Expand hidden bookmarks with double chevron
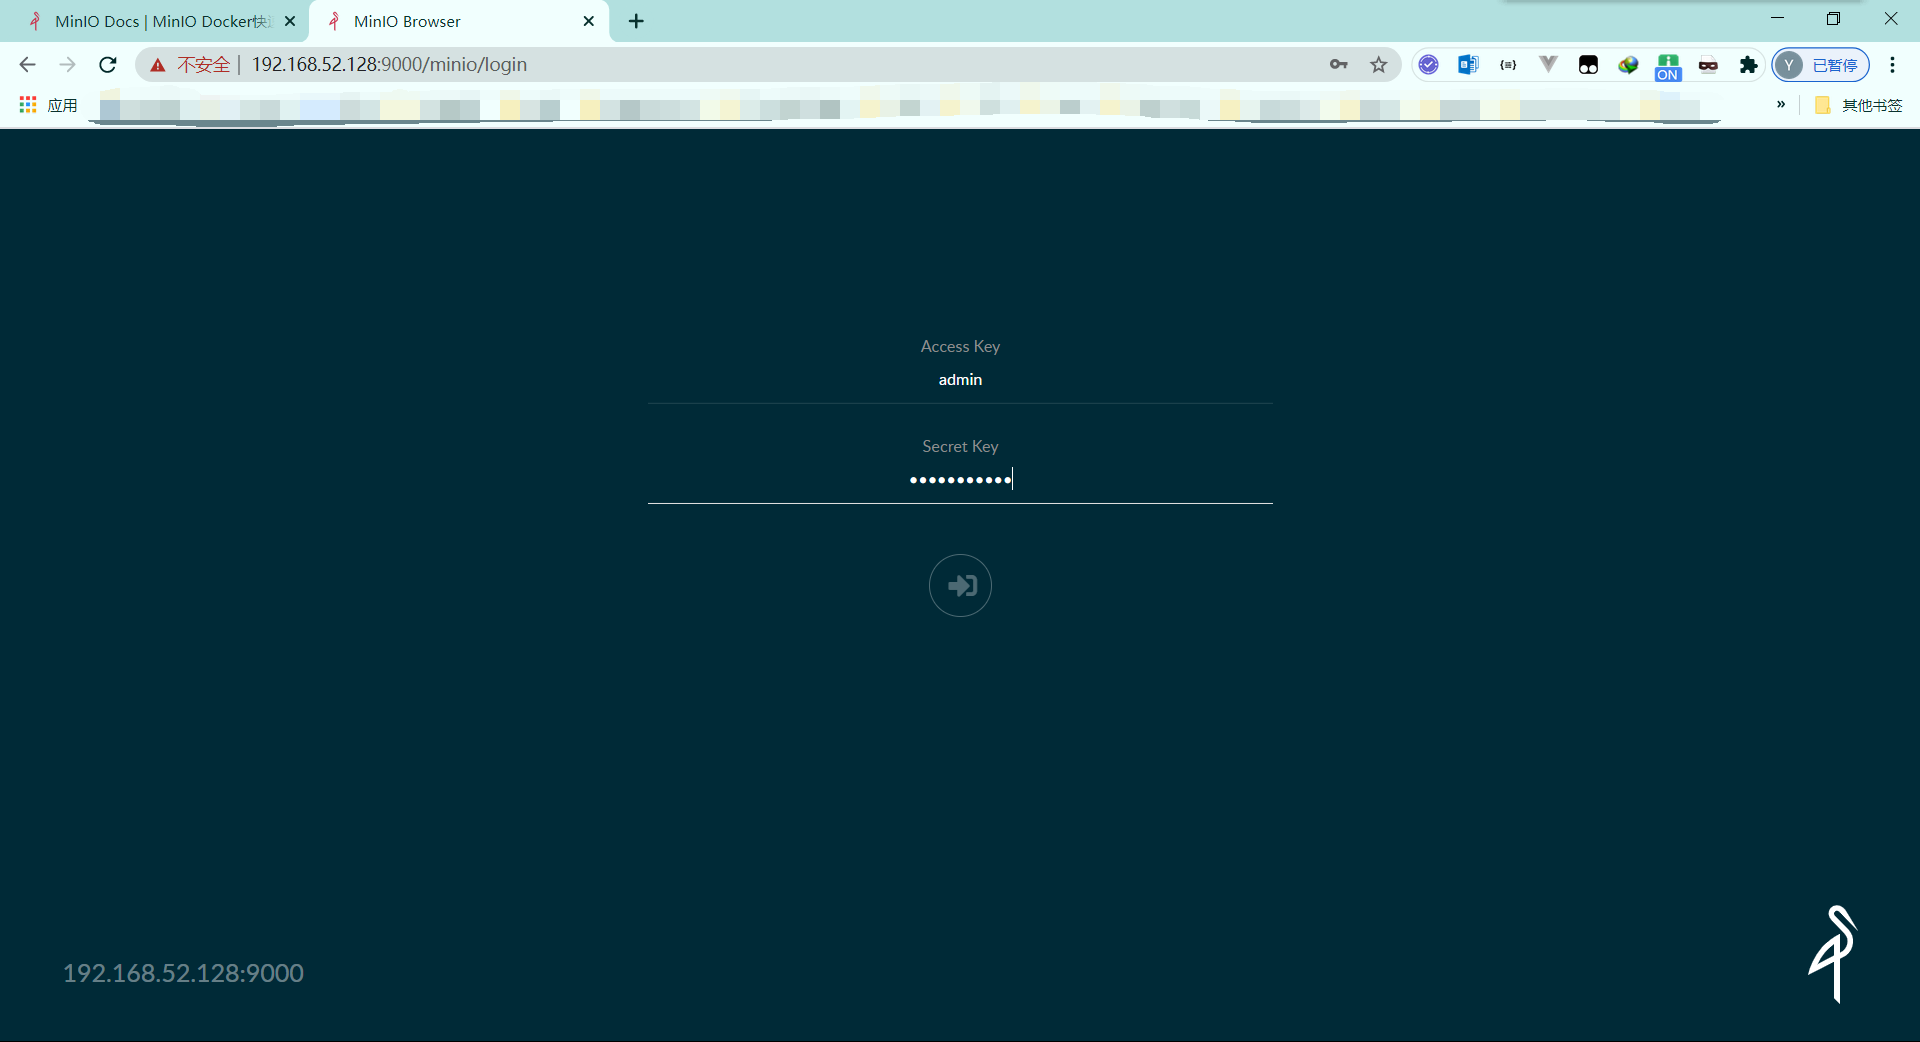The height and width of the screenshot is (1042, 1920). click(1781, 104)
